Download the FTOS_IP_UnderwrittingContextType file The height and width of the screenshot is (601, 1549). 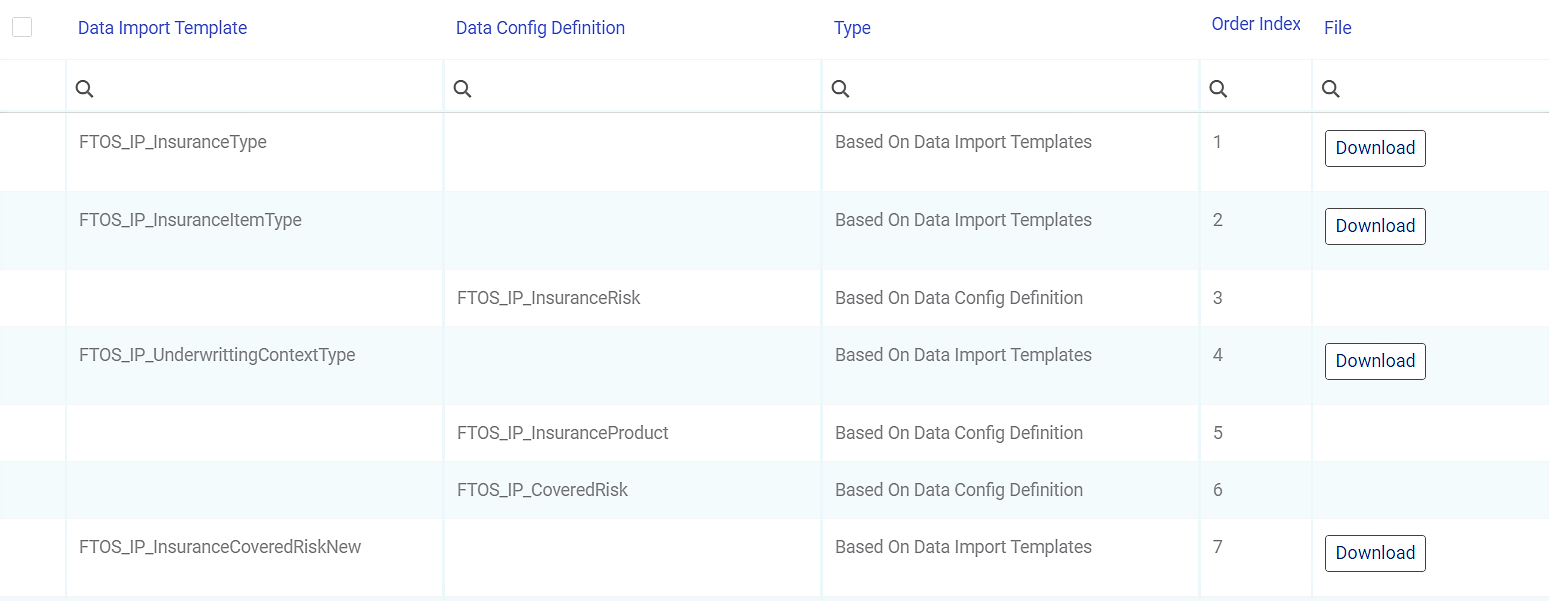1375,361
